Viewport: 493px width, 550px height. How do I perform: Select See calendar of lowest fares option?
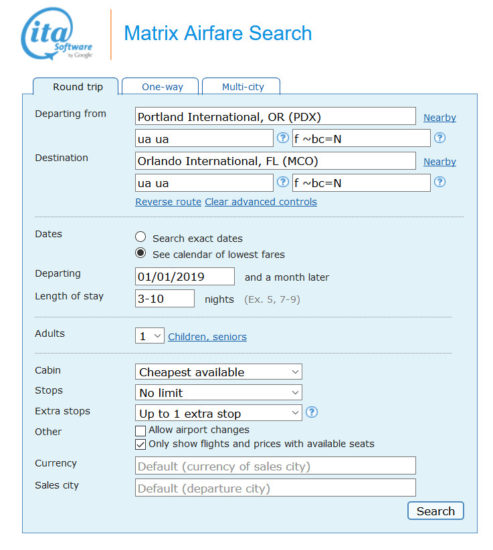pyautogui.click(x=140, y=253)
